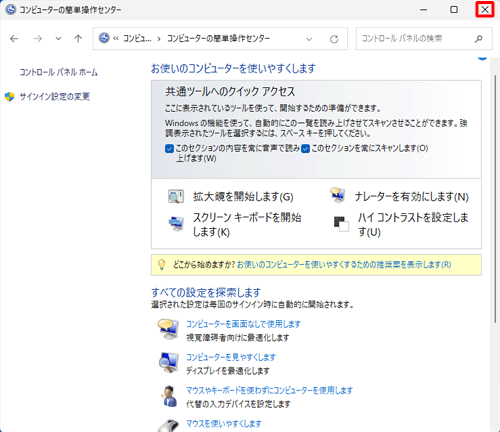Screen dimensions: 500x432
Task: Expand address bar history dropdown
Action: tap(309, 39)
